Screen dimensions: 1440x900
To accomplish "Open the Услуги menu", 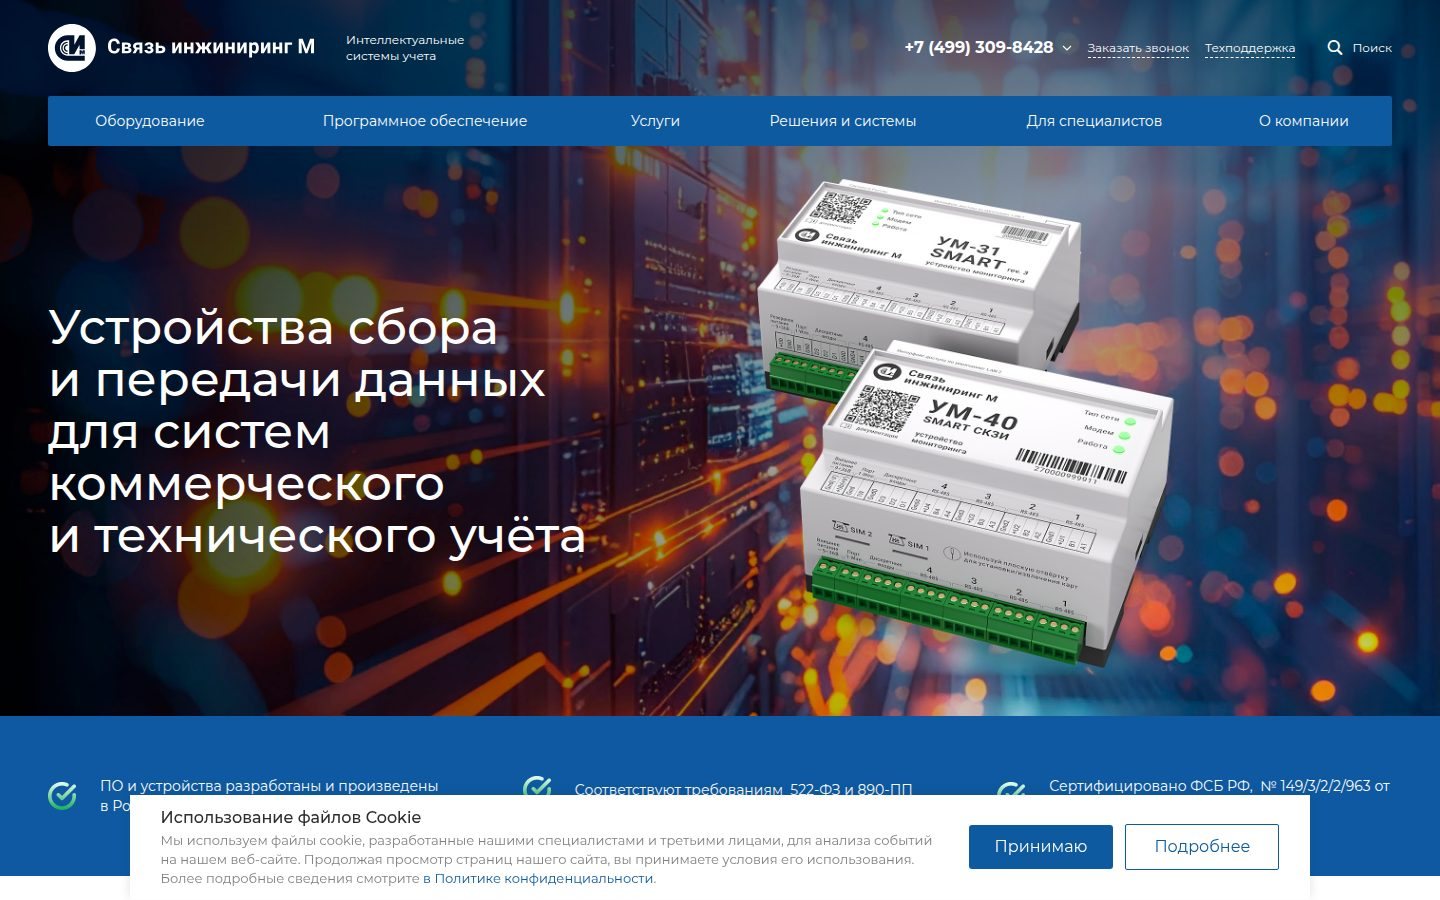I will tap(655, 121).
